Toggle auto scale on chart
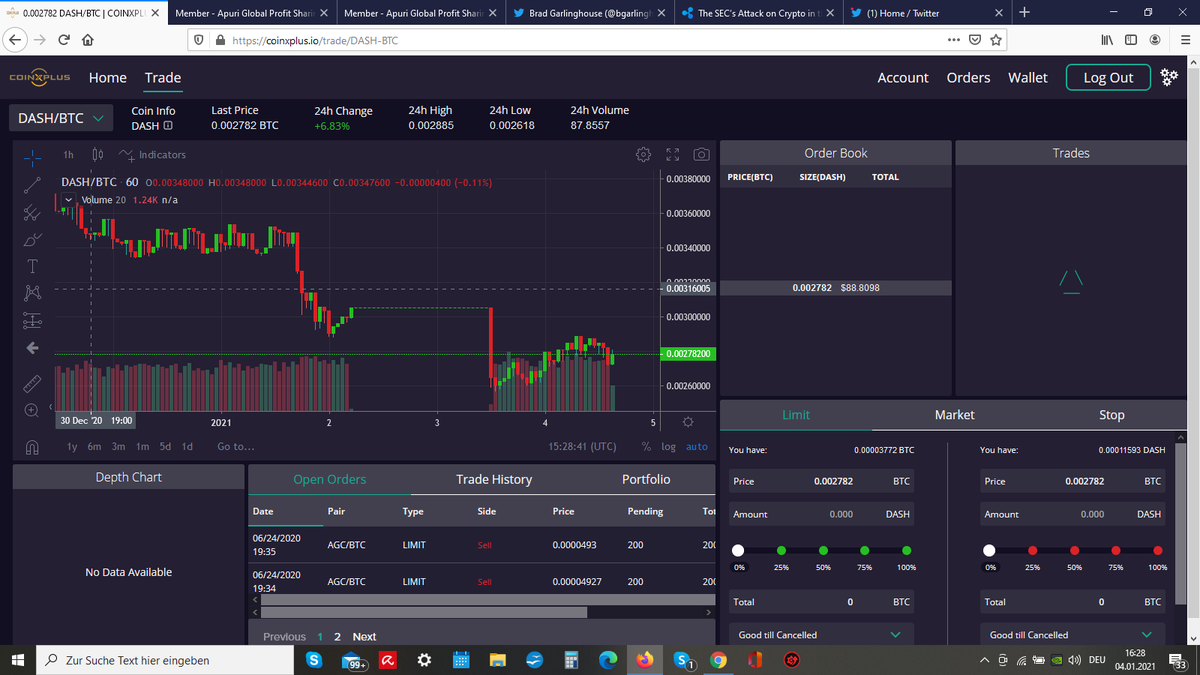Viewport: 1200px width, 675px height. point(697,447)
